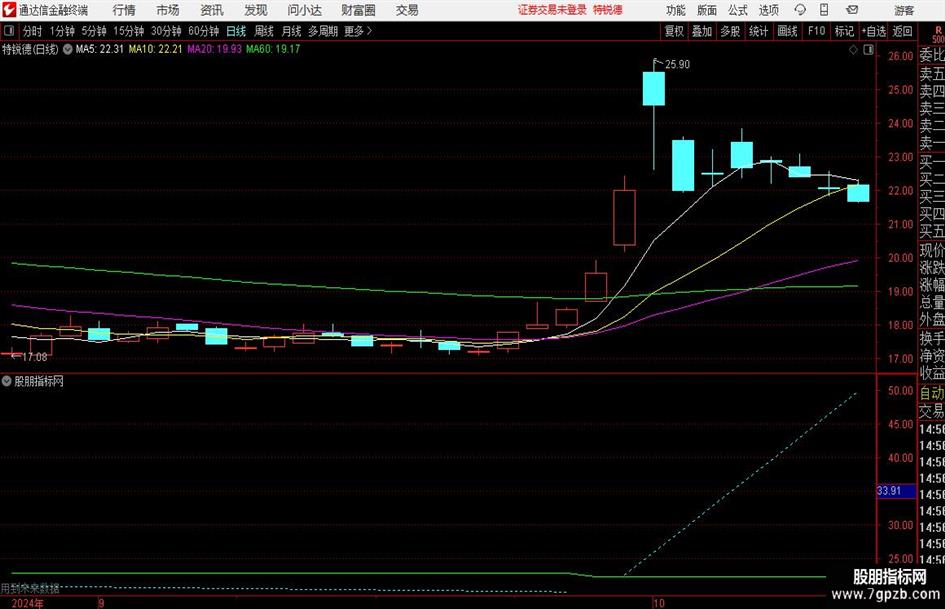
Task: Click the MA60: 19.17 label
Action: tap(273, 49)
